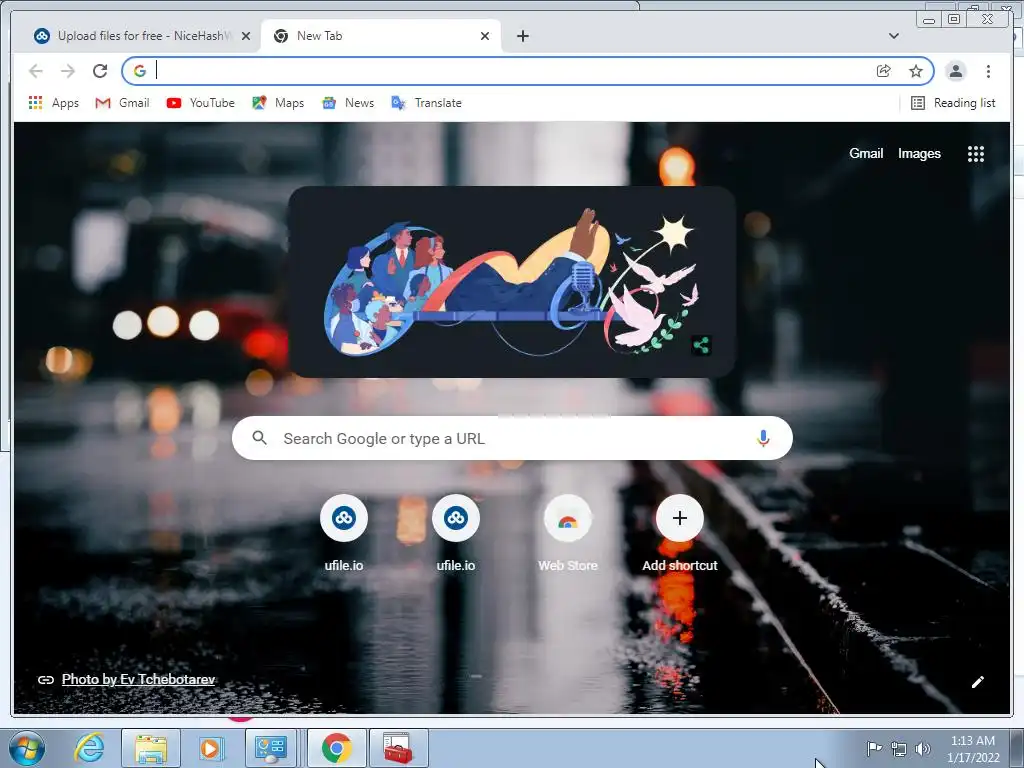This screenshot has width=1024, height=768.
Task: Open the taskbar clock showing 1:13 AM
Action: click(973, 749)
